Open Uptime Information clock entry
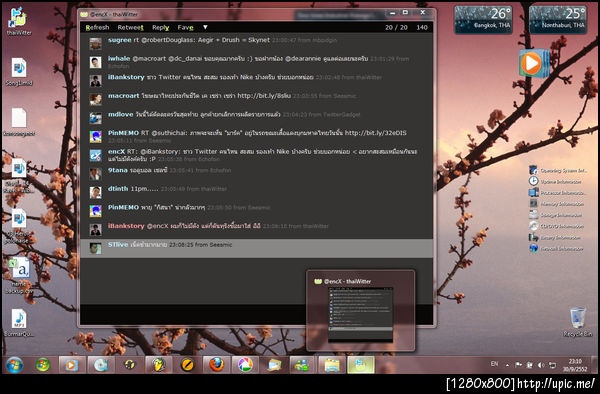Image resolution: width=600 pixels, height=394 pixels. (555, 181)
